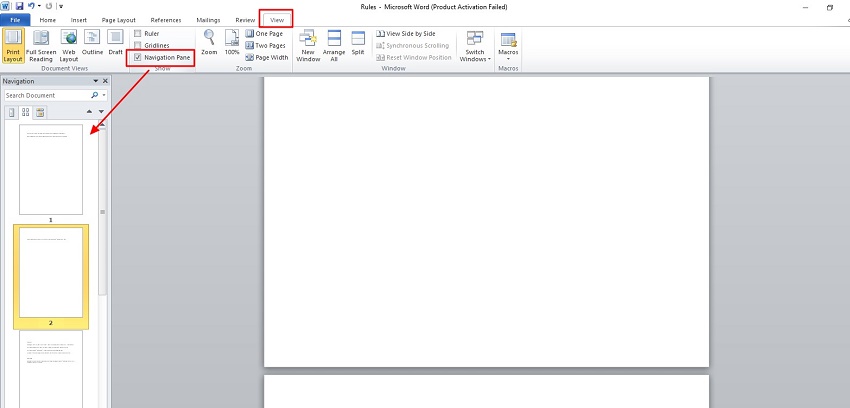Switch to Print Layout view
The width and height of the screenshot is (850, 408).
click(13, 45)
